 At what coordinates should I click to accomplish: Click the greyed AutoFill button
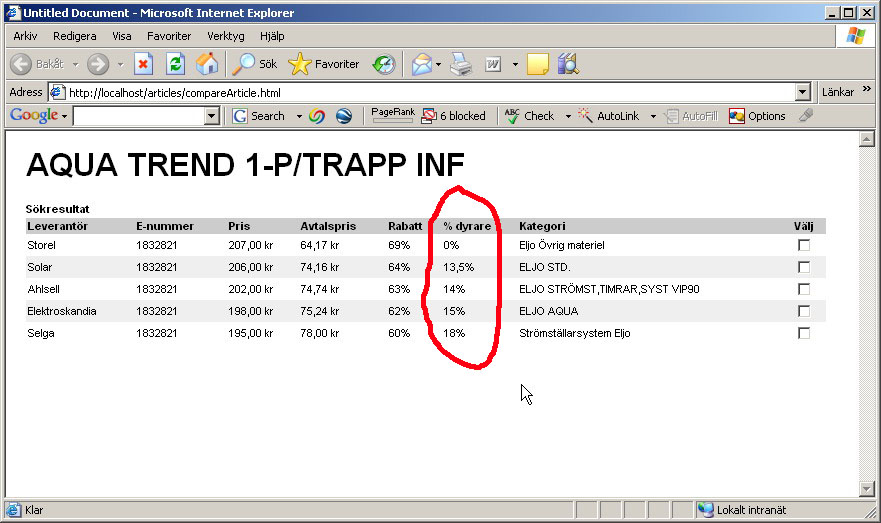(x=691, y=116)
